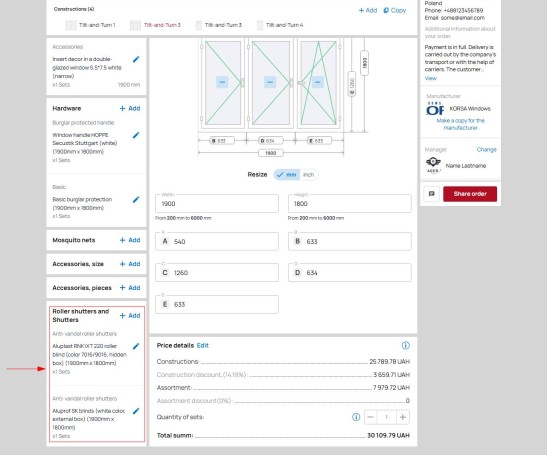Add a Mosquito nets item
Screen dimensions: 547x455
tap(130, 240)
